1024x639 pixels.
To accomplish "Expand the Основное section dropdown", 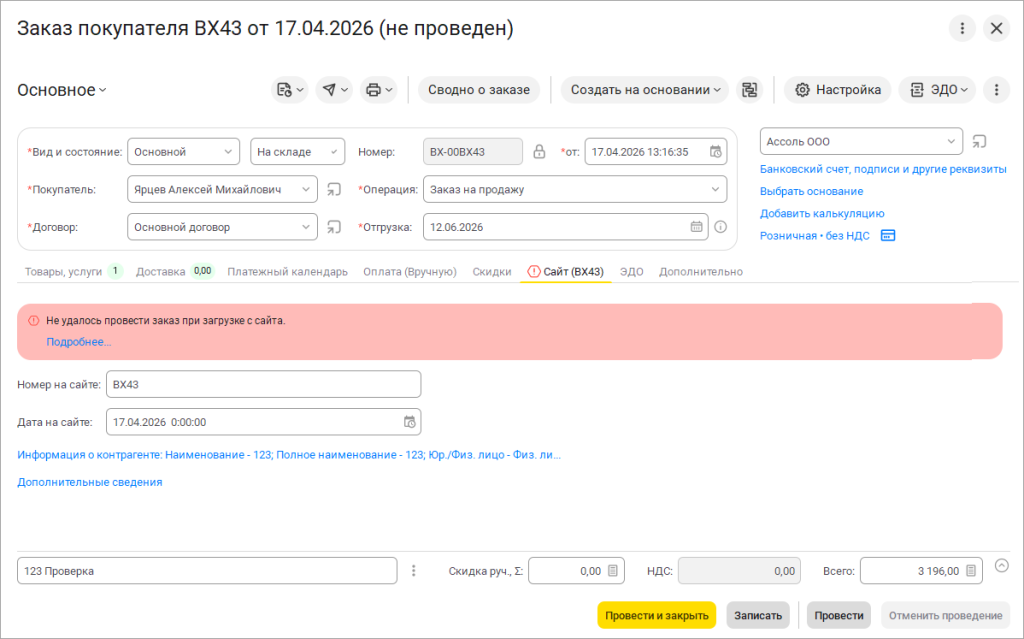I will (62, 90).
